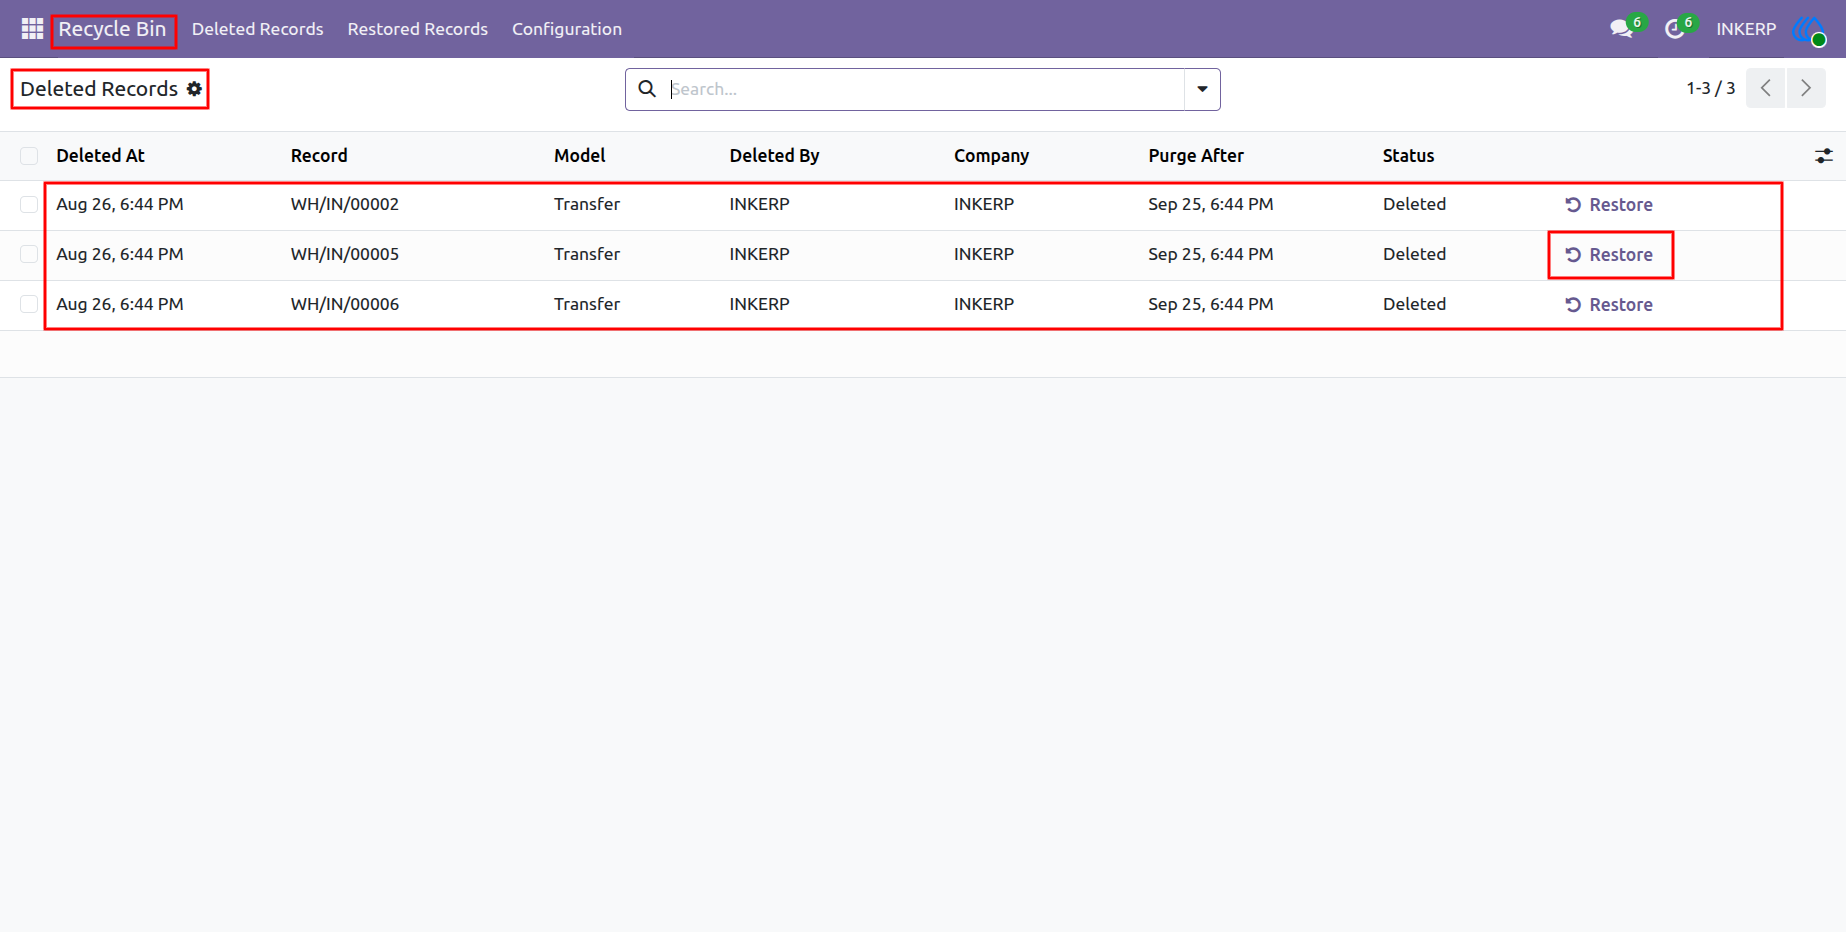This screenshot has height=932, width=1846.
Task: Expand the search filter dropdown arrow
Action: point(1202,89)
